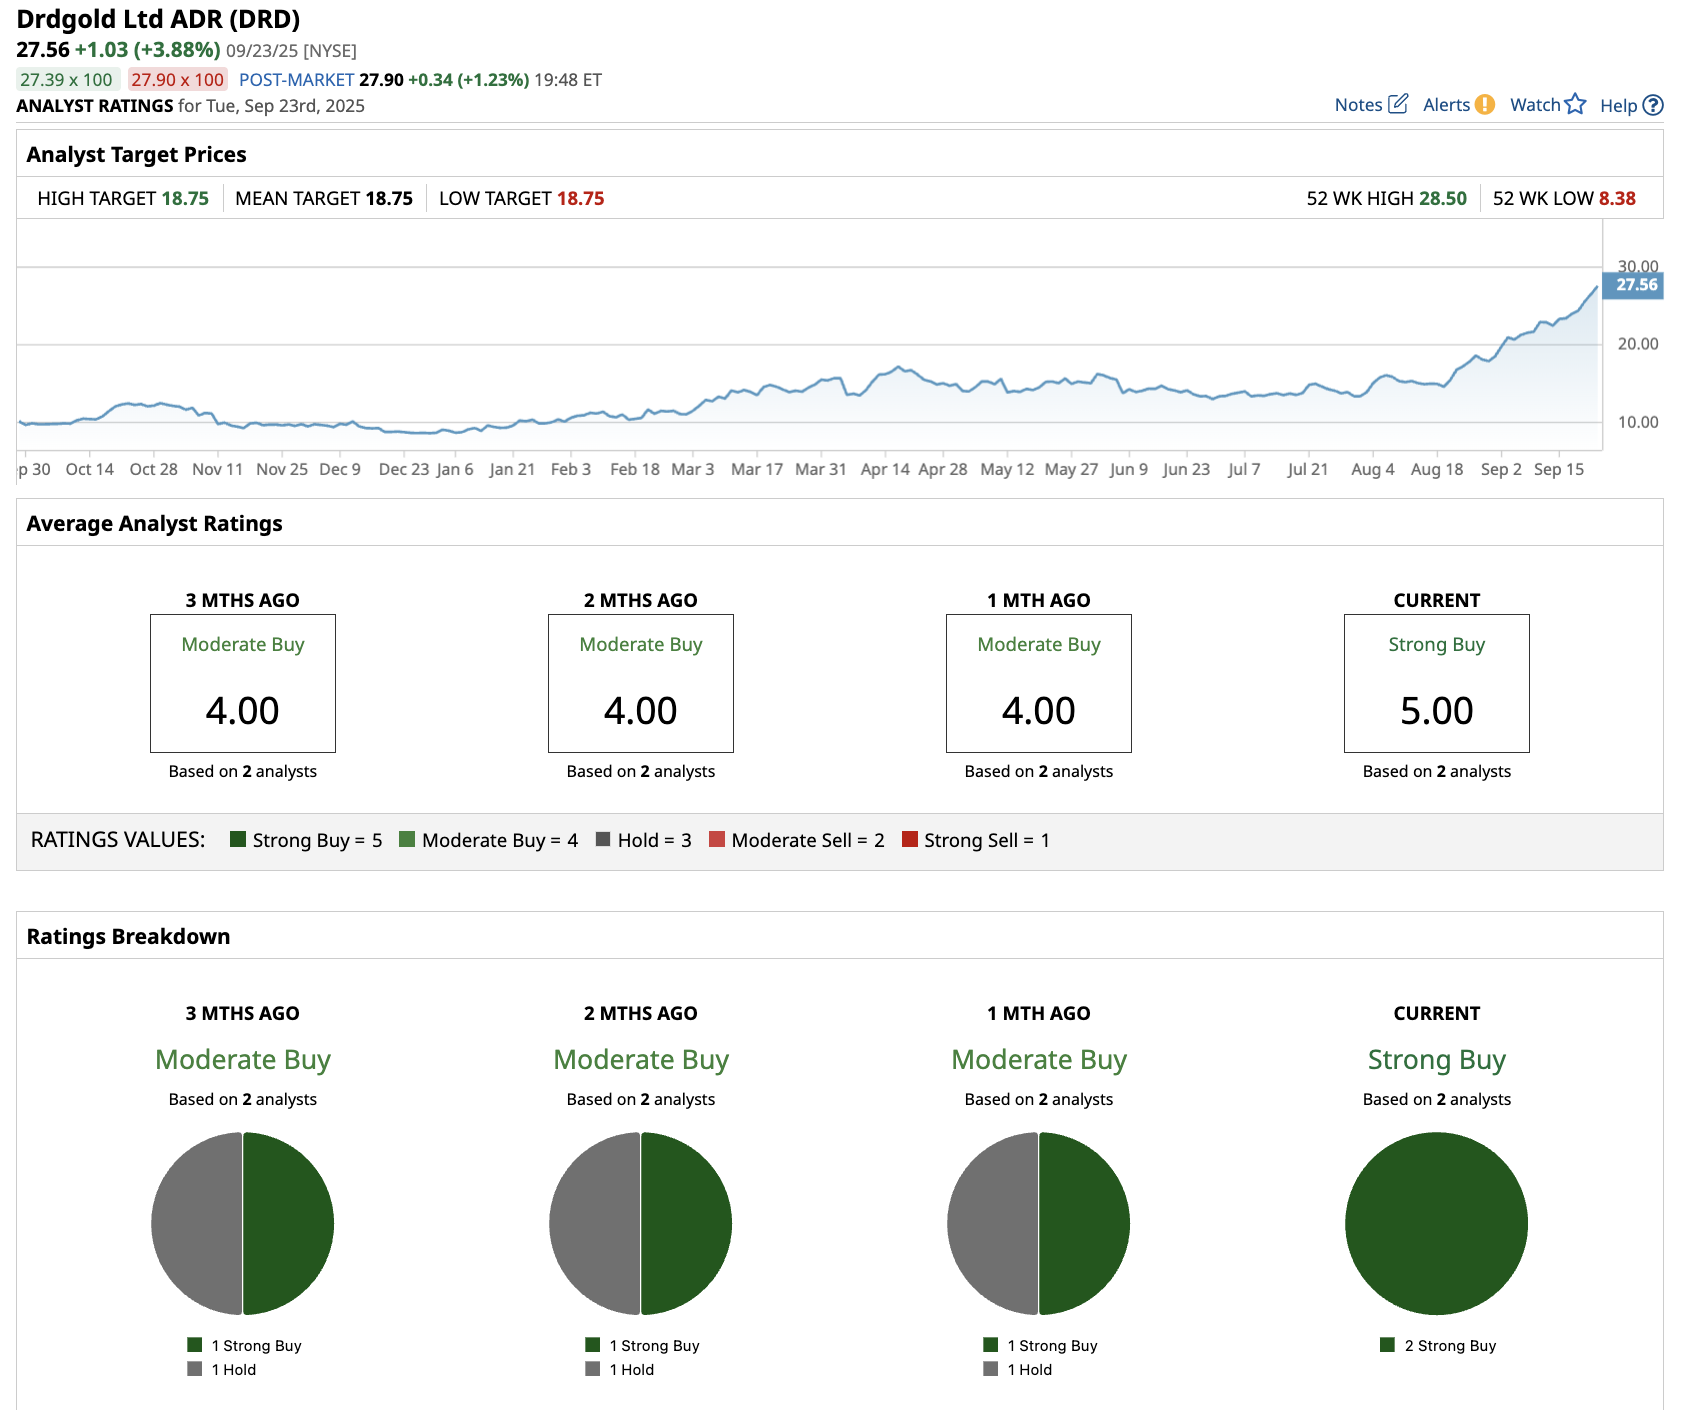This screenshot has width=1708, height=1410.
Task: Click 3 MTHS AGO '1 Hold' legend square
Action: click(x=195, y=1369)
